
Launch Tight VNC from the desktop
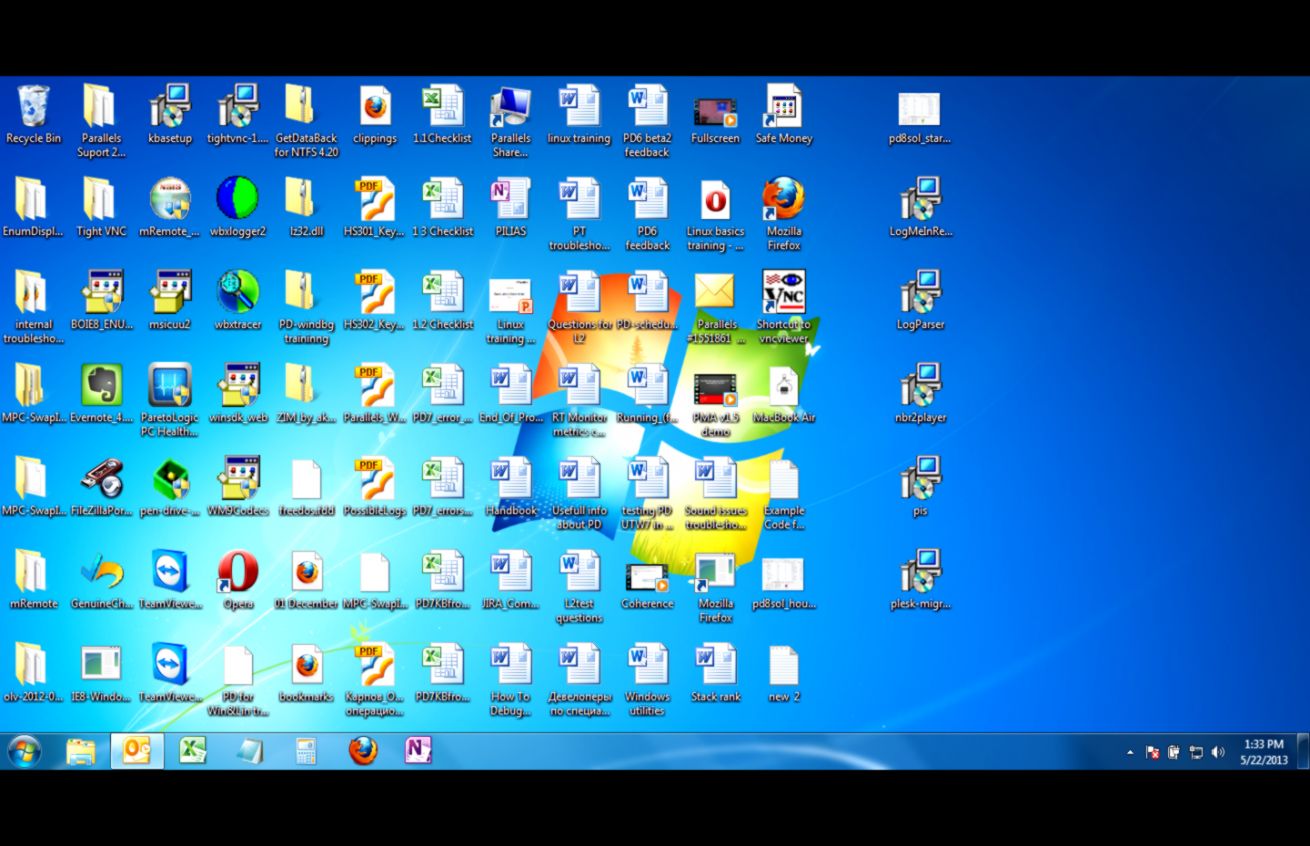pyautogui.click(x=100, y=200)
